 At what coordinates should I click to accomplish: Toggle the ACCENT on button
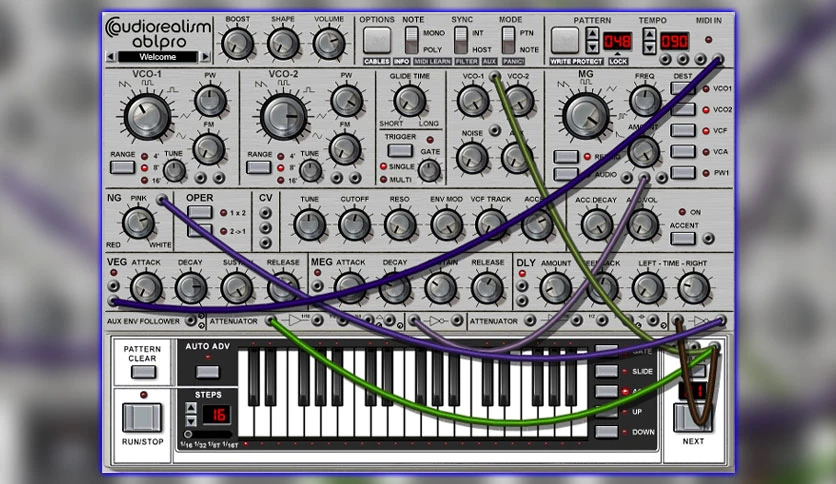point(683,238)
